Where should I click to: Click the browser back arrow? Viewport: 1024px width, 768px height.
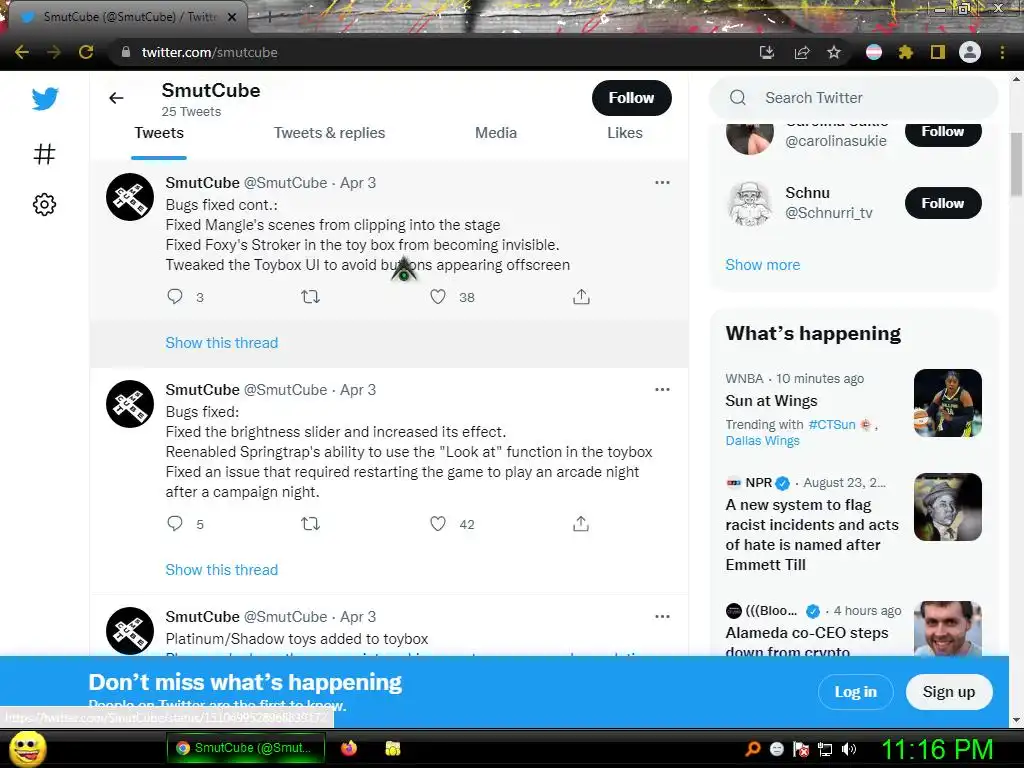coord(22,52)
